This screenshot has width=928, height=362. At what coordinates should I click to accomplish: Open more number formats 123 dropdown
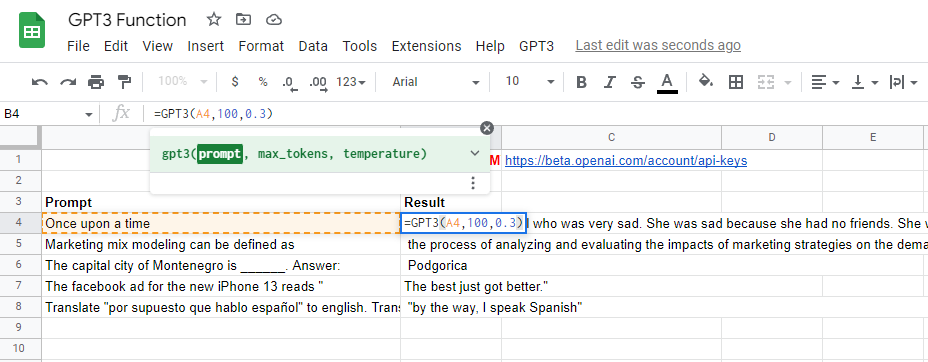[351, 82]
